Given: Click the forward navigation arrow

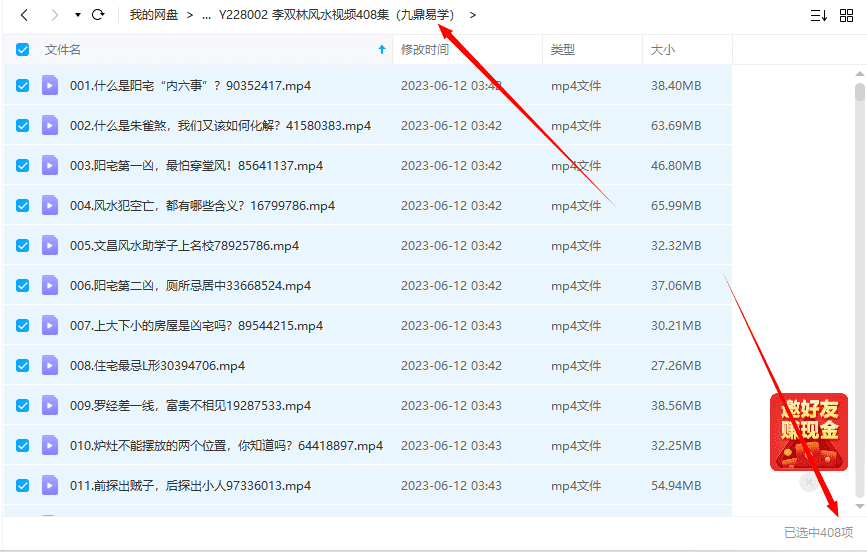Looking at the screenshot, I should [x=54, y=15].
